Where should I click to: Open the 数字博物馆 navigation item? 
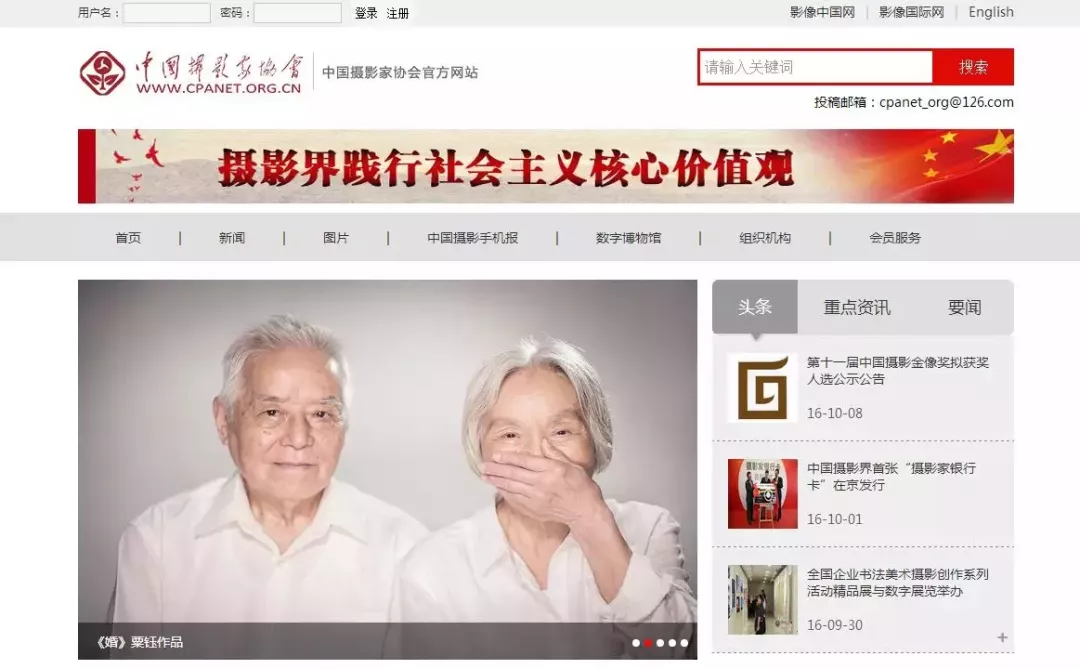point(628,238)
